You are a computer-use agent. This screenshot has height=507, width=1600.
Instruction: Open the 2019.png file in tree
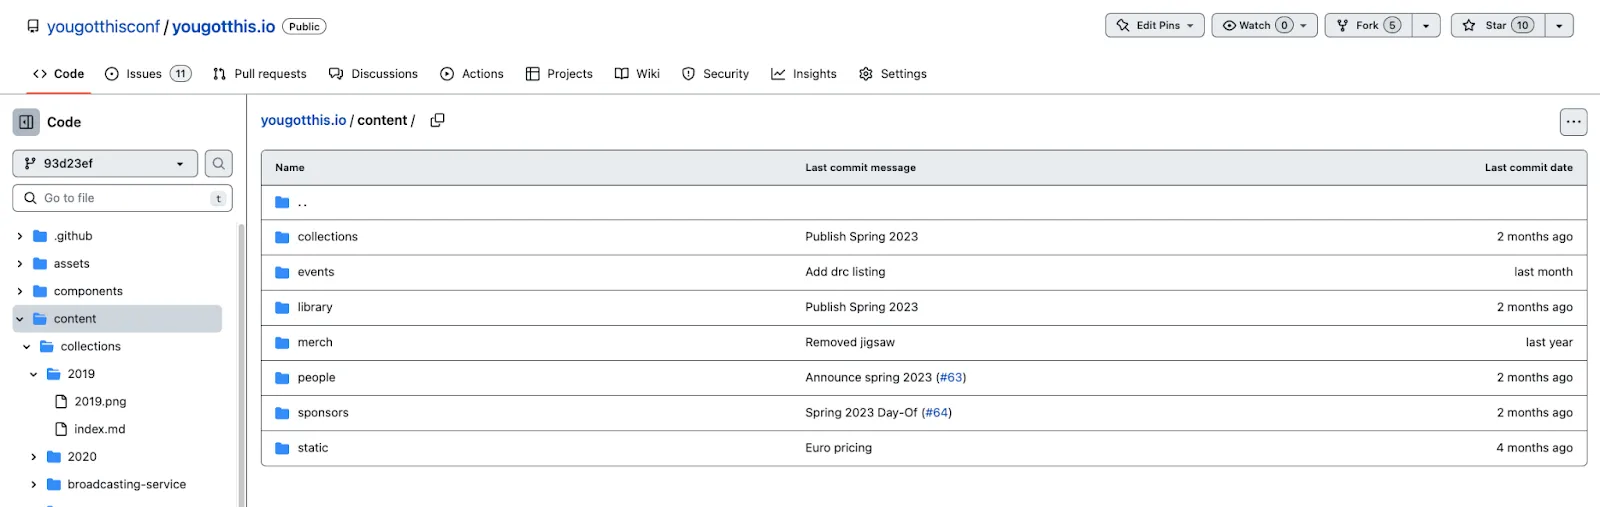point(100,402)
